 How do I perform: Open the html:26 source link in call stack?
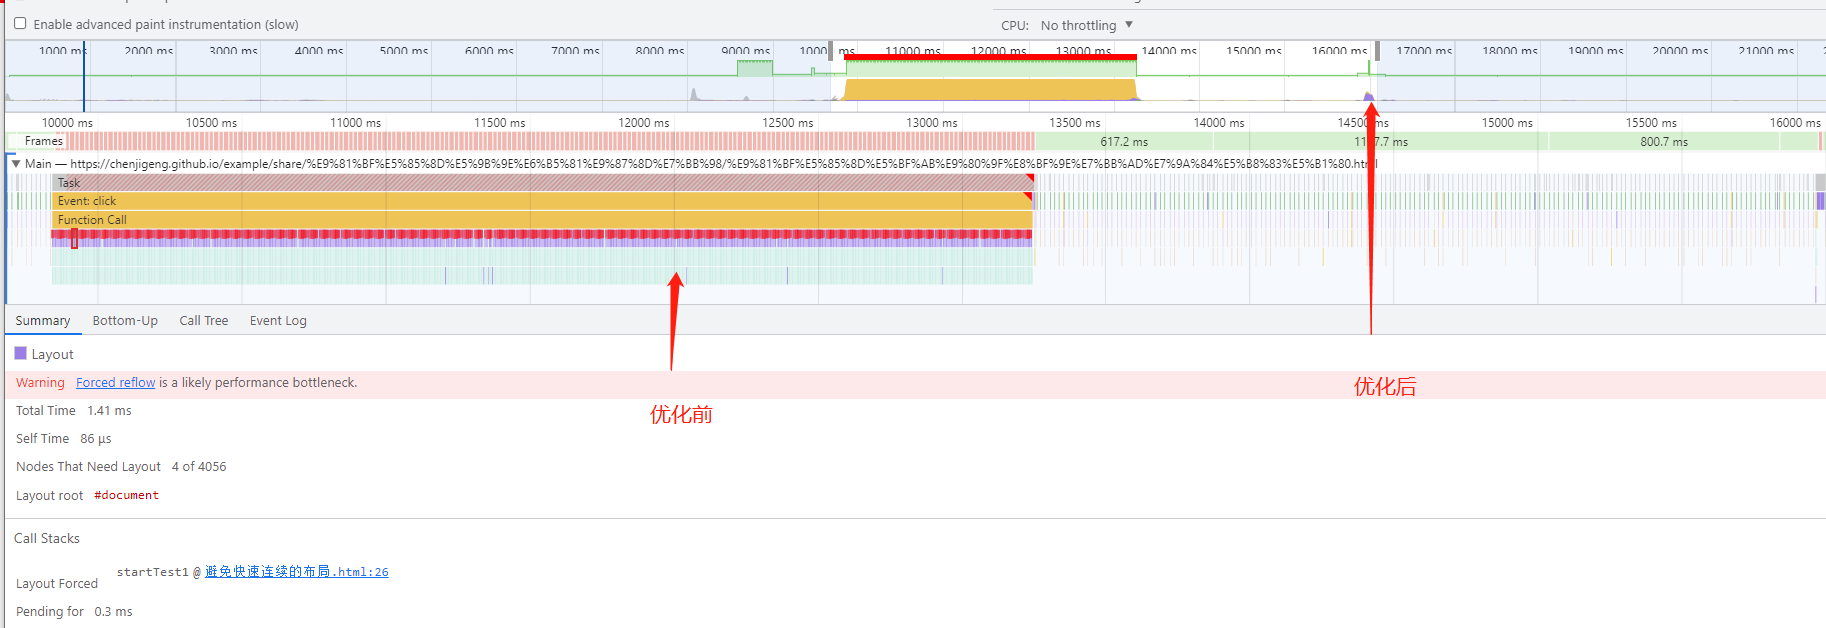pyautogui.click(x=296, y=572)
